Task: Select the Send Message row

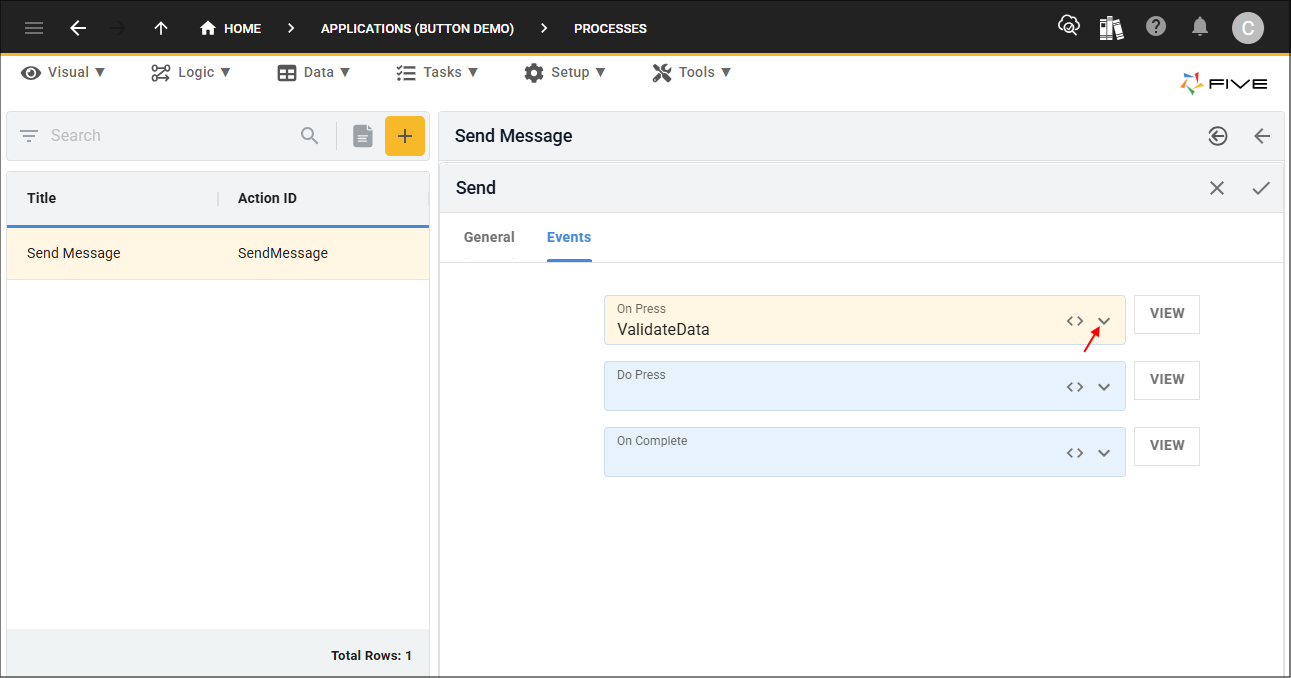Action: coord(218,253)
